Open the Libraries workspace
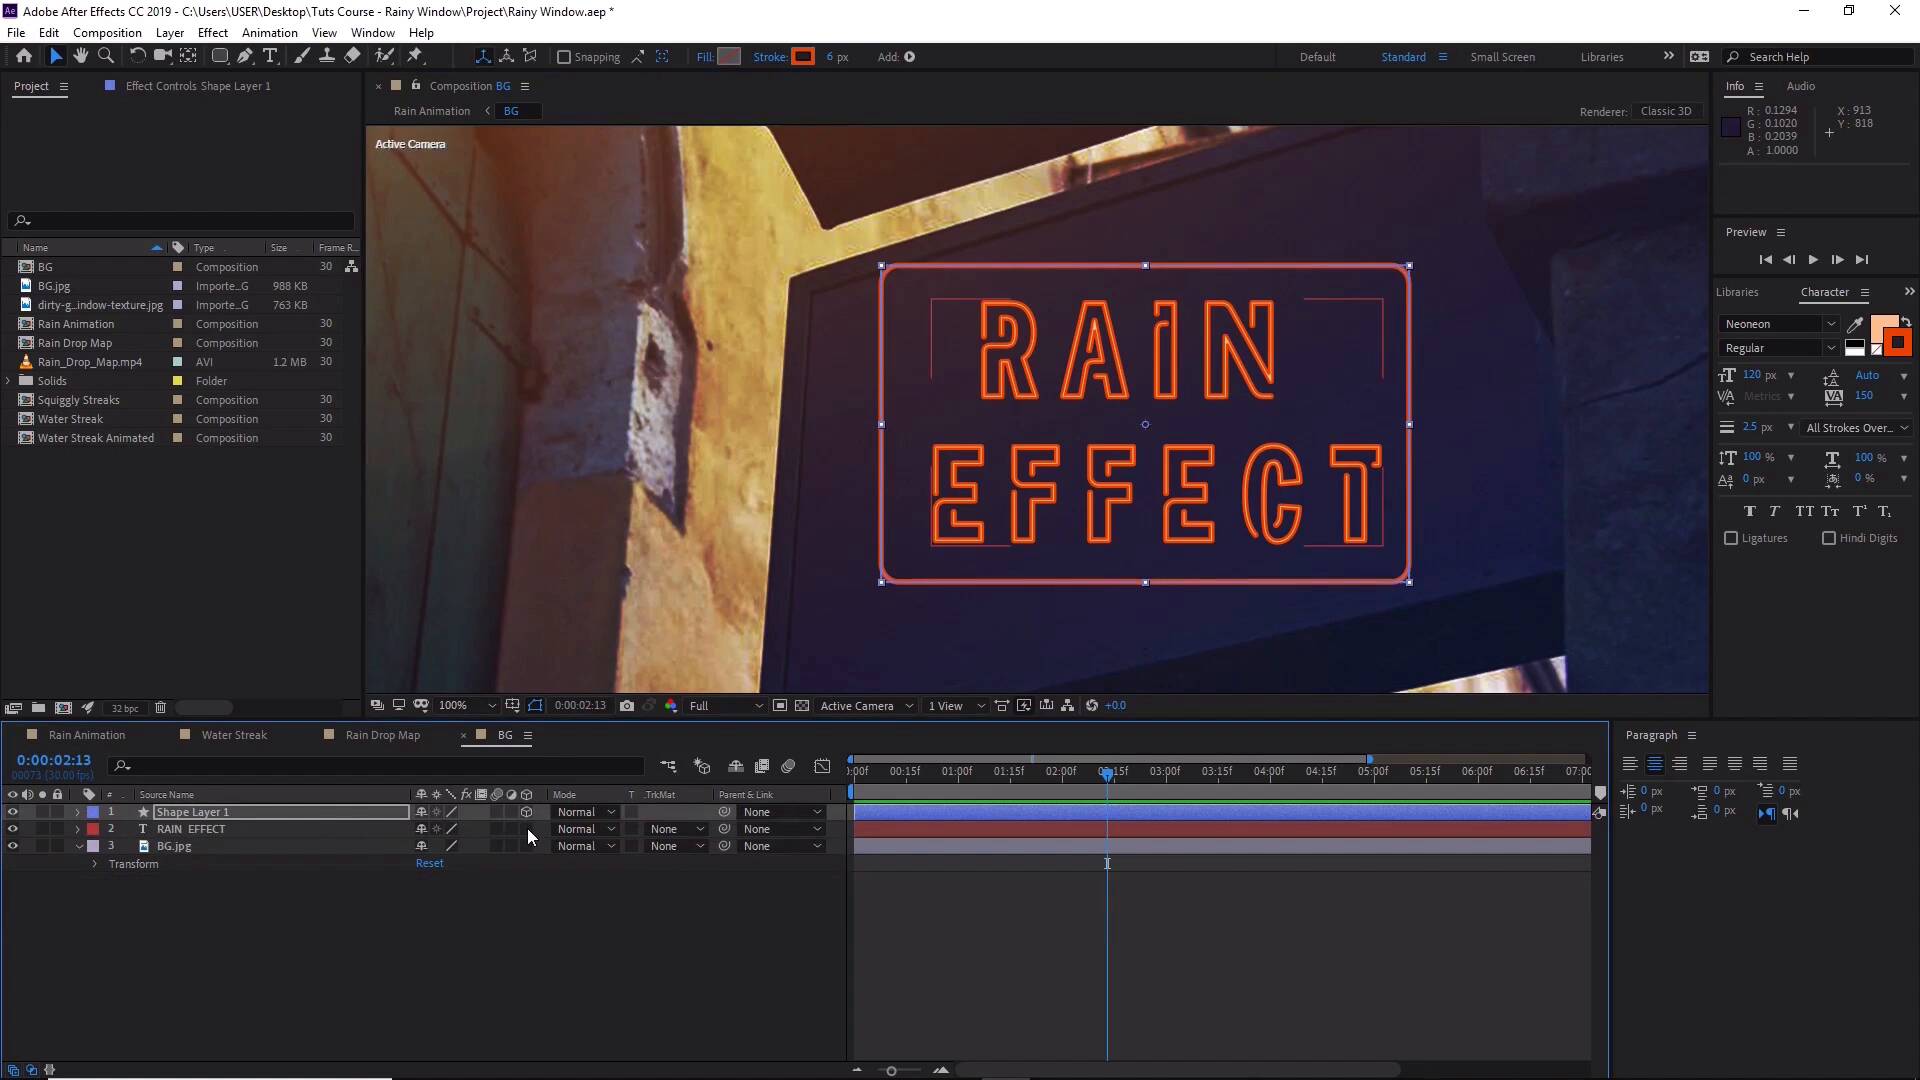Image resolution: width=1920 pixels, height=1080 pixels. point(1602,57)
